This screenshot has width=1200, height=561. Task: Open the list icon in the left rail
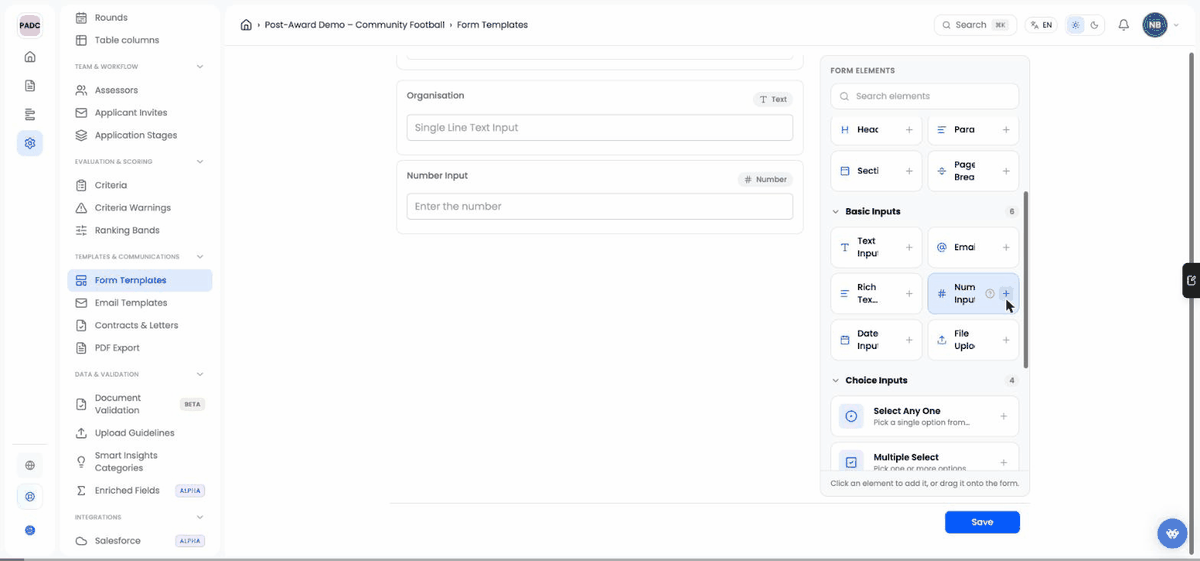30,114
